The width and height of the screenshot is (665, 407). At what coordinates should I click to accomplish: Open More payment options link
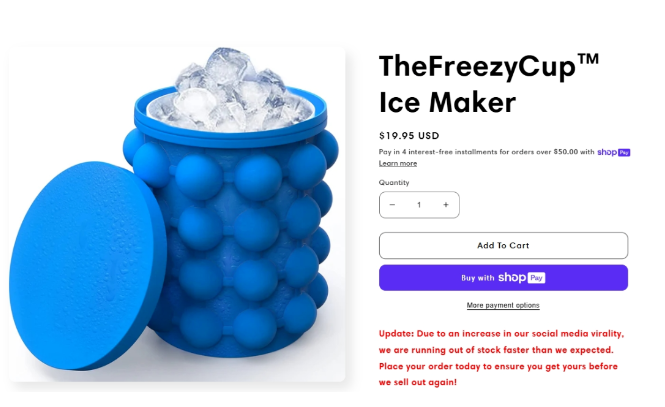tap(503, 305)
